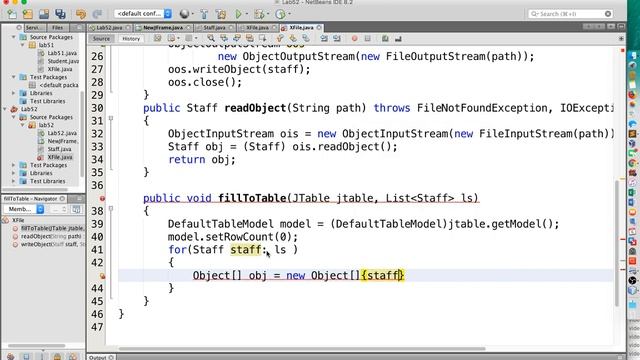This screenshot has width=640, height=360.
Task: Open the Lab52.java editor tab
Action: (x=109, y=28)
